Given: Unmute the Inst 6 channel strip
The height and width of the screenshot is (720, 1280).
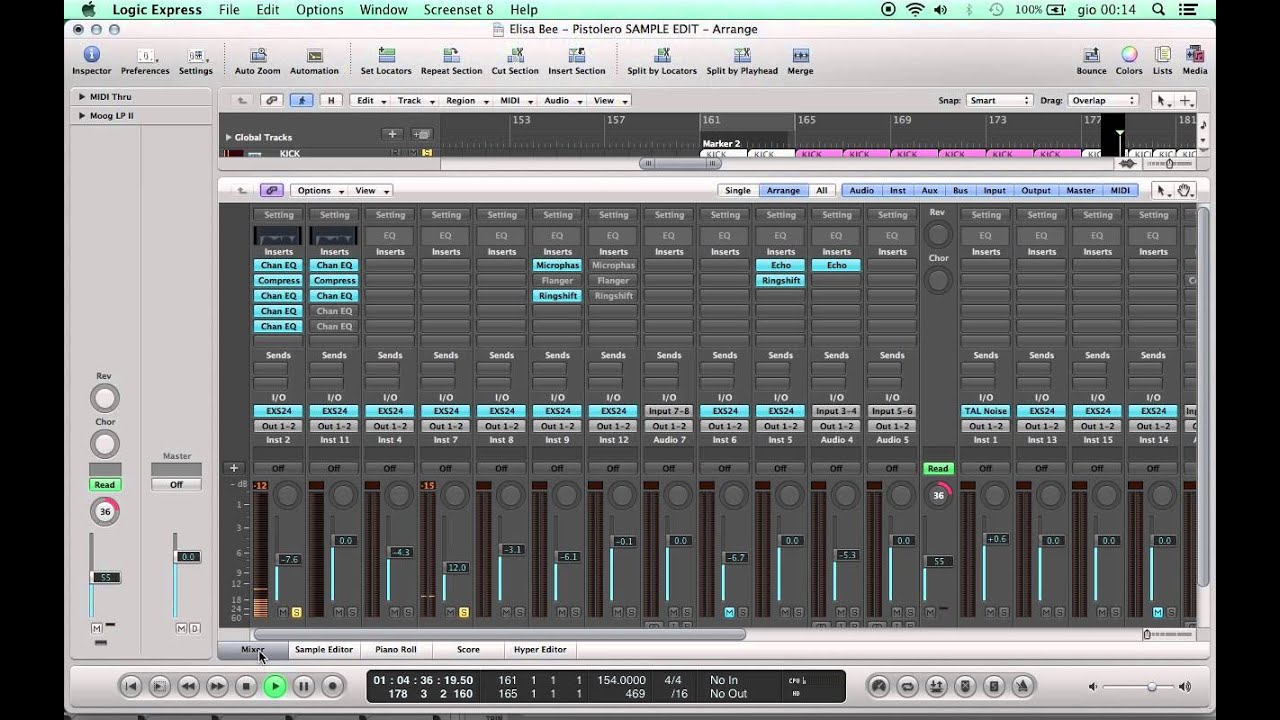Looking at the screenshot, I should [x=729, y=612].
